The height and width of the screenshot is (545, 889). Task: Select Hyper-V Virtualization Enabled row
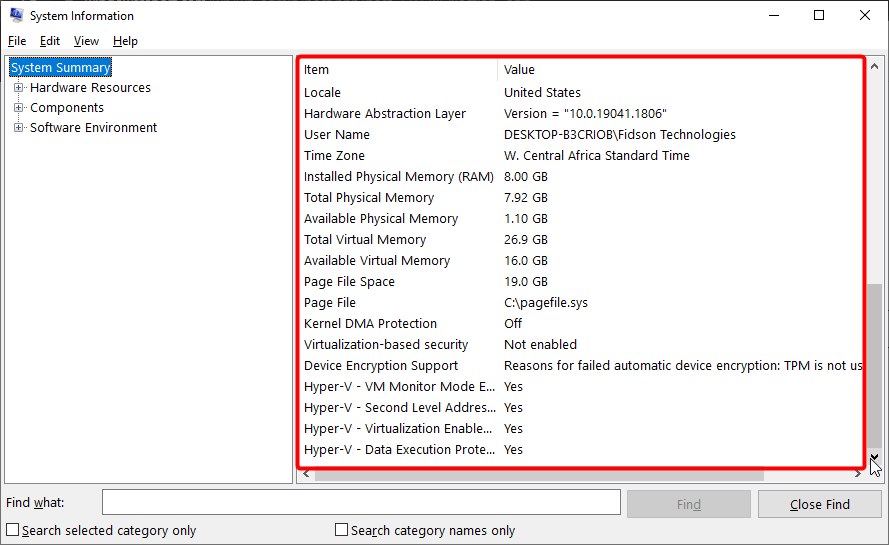click(581, 428)
